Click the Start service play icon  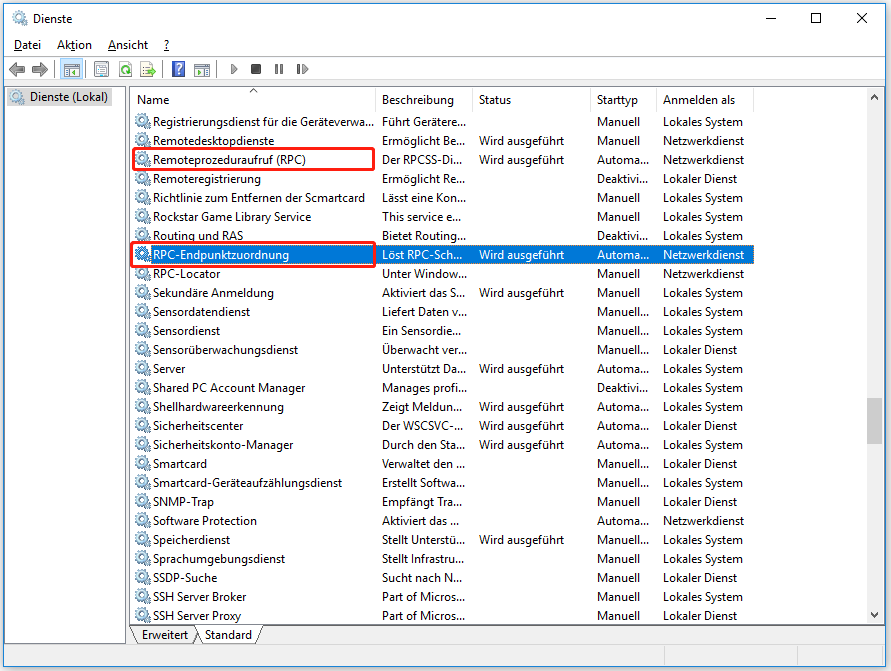(234, 69)
